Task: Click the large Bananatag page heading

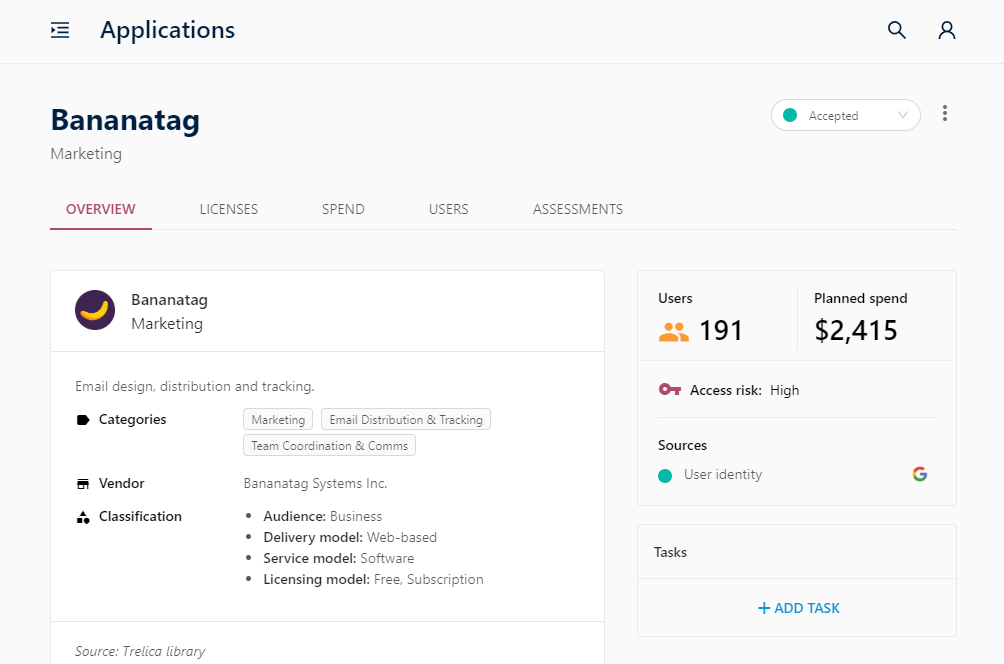Action: tap(126, 120)
